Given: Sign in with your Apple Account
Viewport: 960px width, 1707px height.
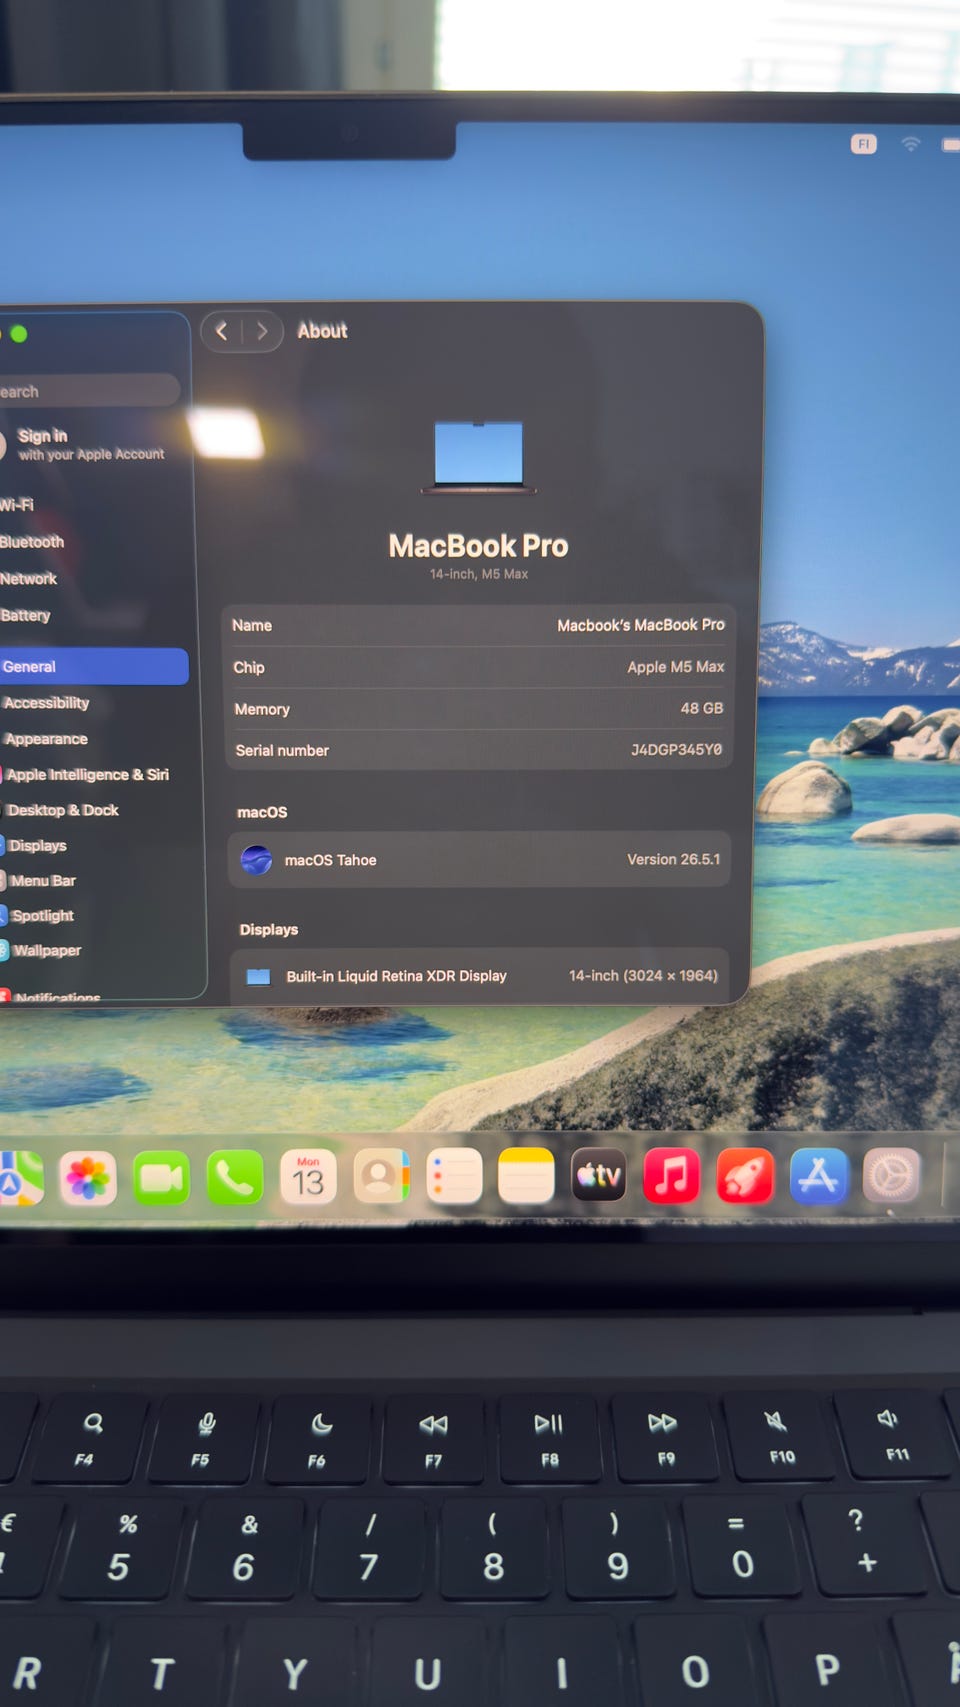Looking at the screenshot, I should (90, 445).
